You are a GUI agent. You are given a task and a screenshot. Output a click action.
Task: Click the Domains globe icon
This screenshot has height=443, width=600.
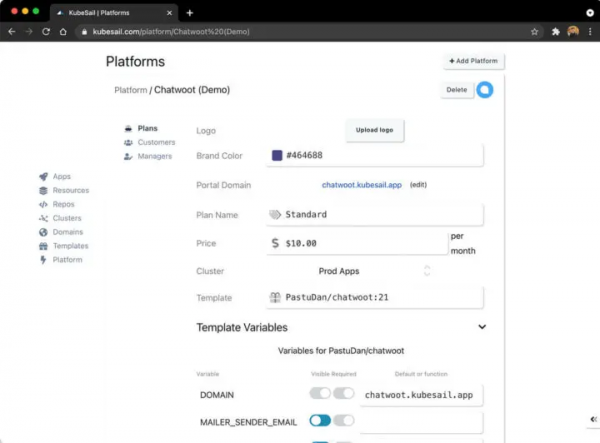tap(43, 232)
